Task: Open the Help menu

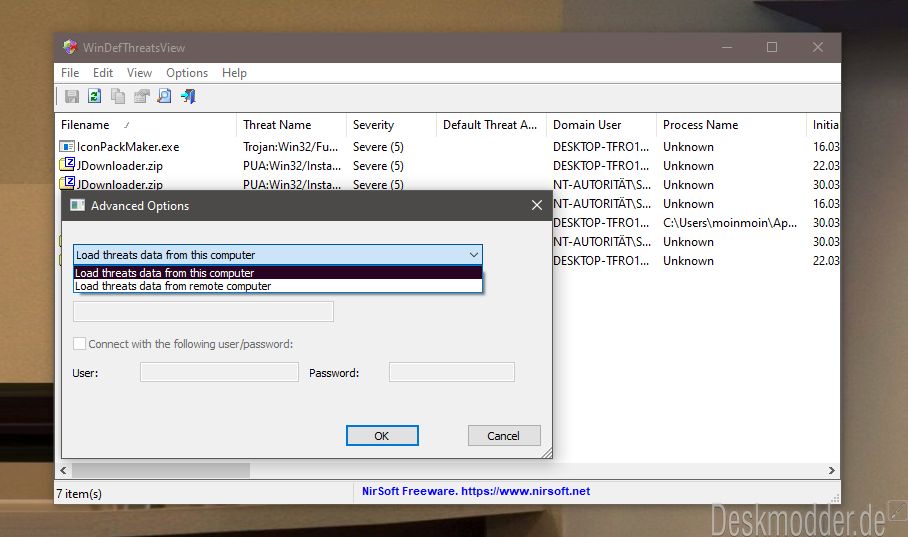Action: click(x=235, y=73)
